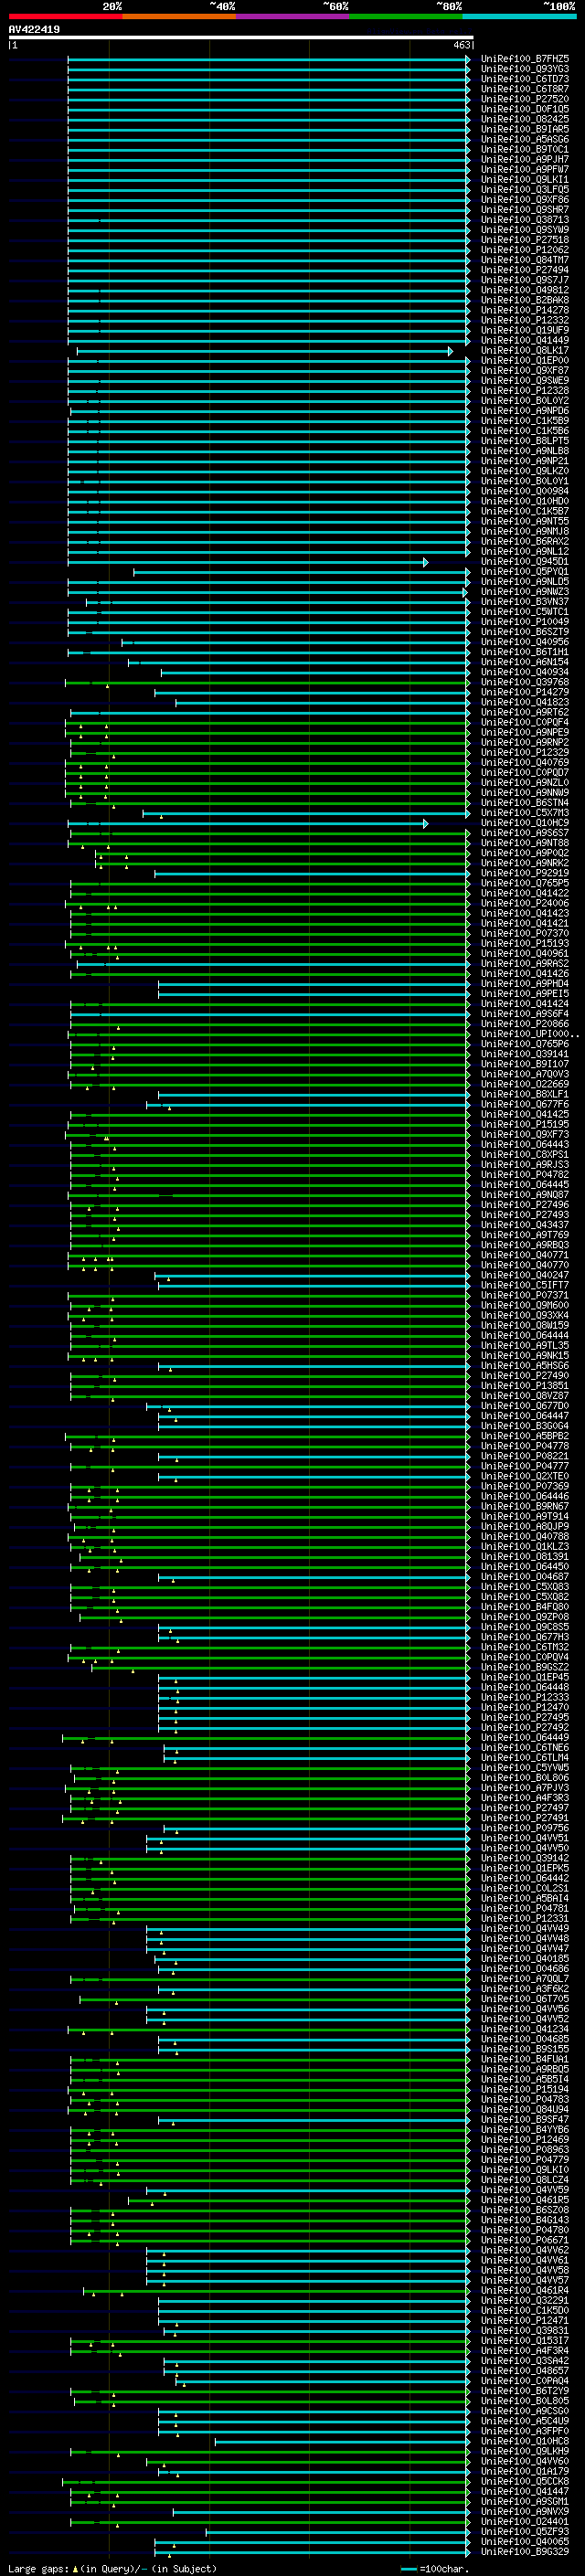
Task: Select label UniRef100_P27518
Action: [x=524, y=240]
